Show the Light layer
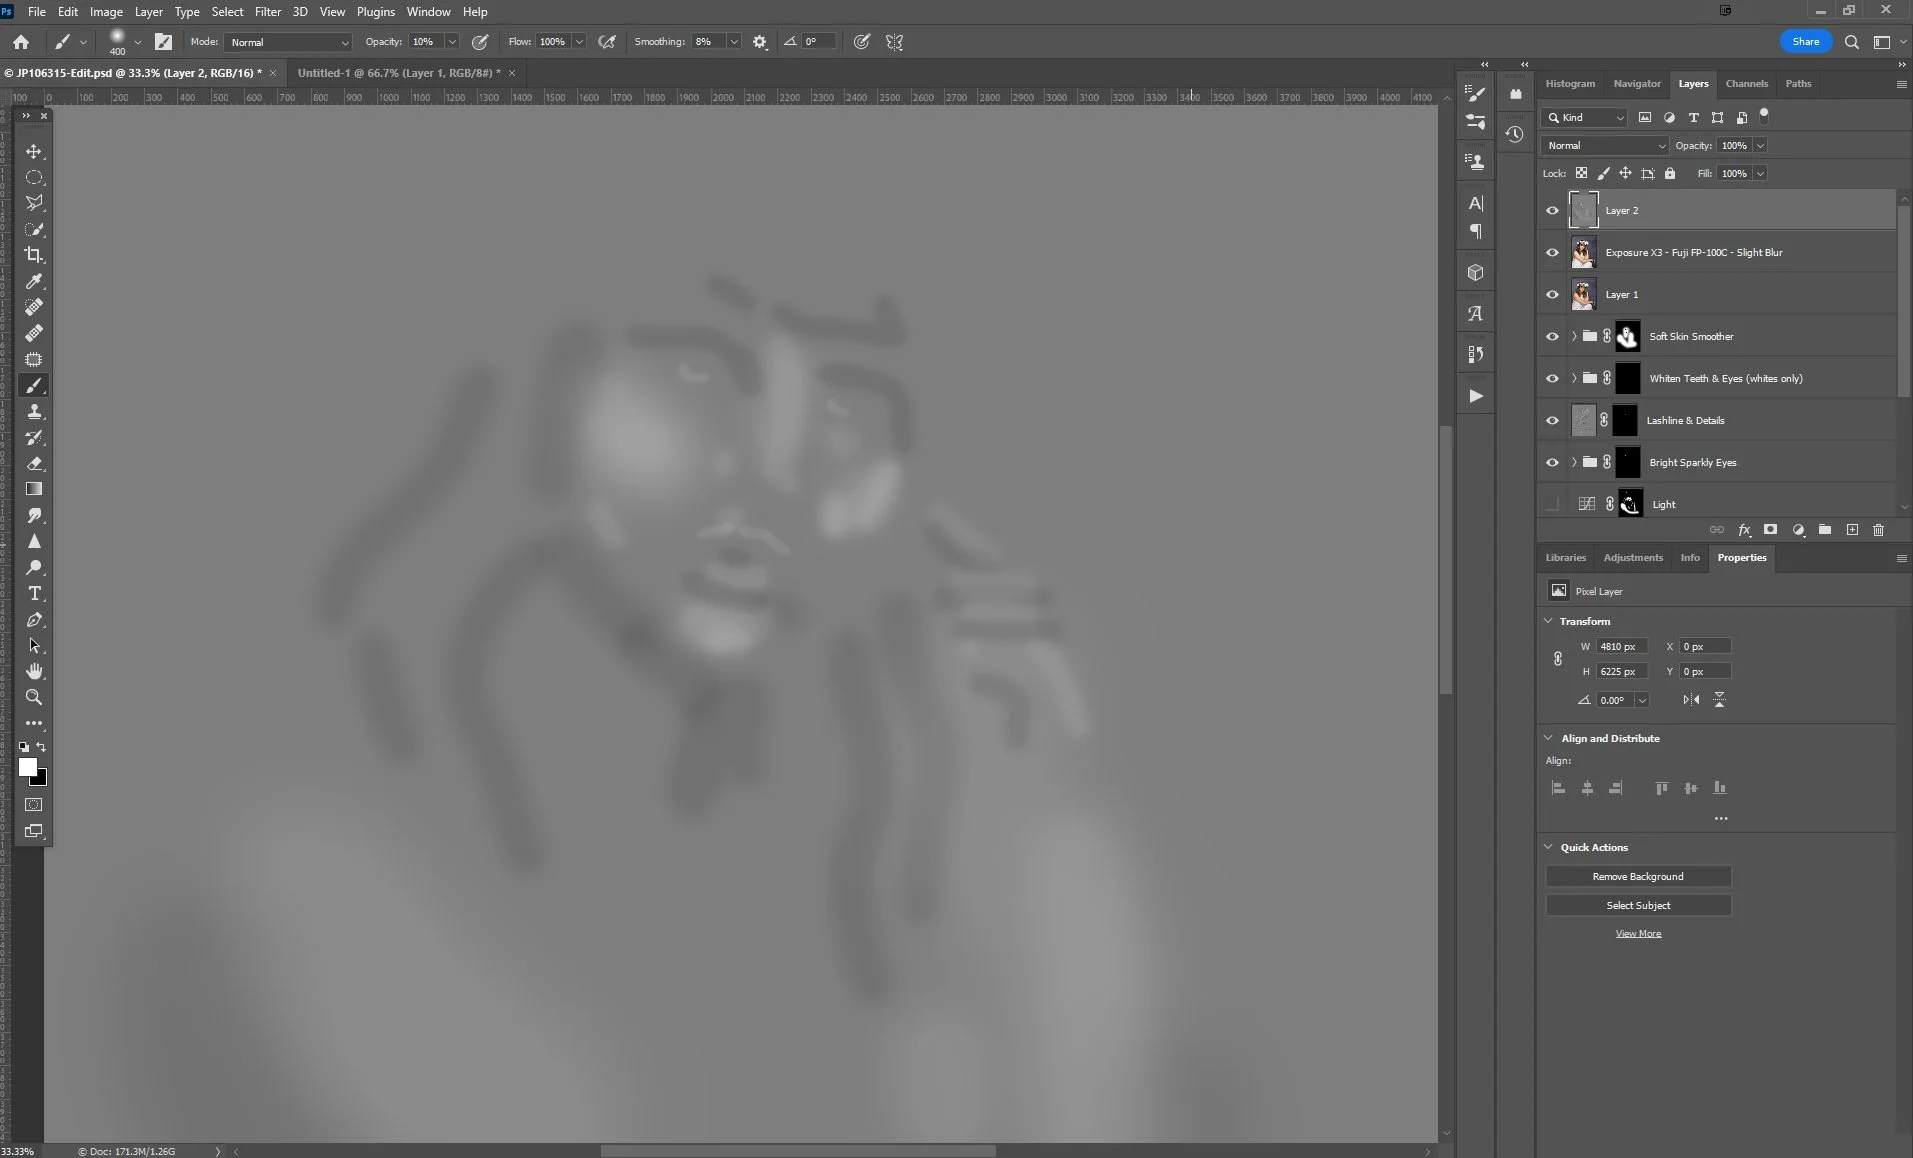Image resolution: width=1913 pixels, height=1158 pixels. 1552,505
